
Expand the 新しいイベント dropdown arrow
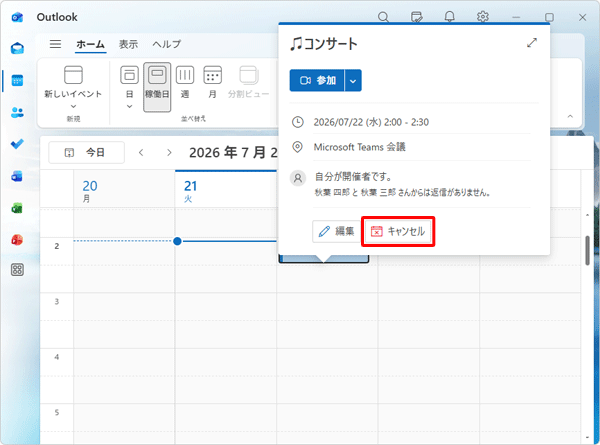73,106
